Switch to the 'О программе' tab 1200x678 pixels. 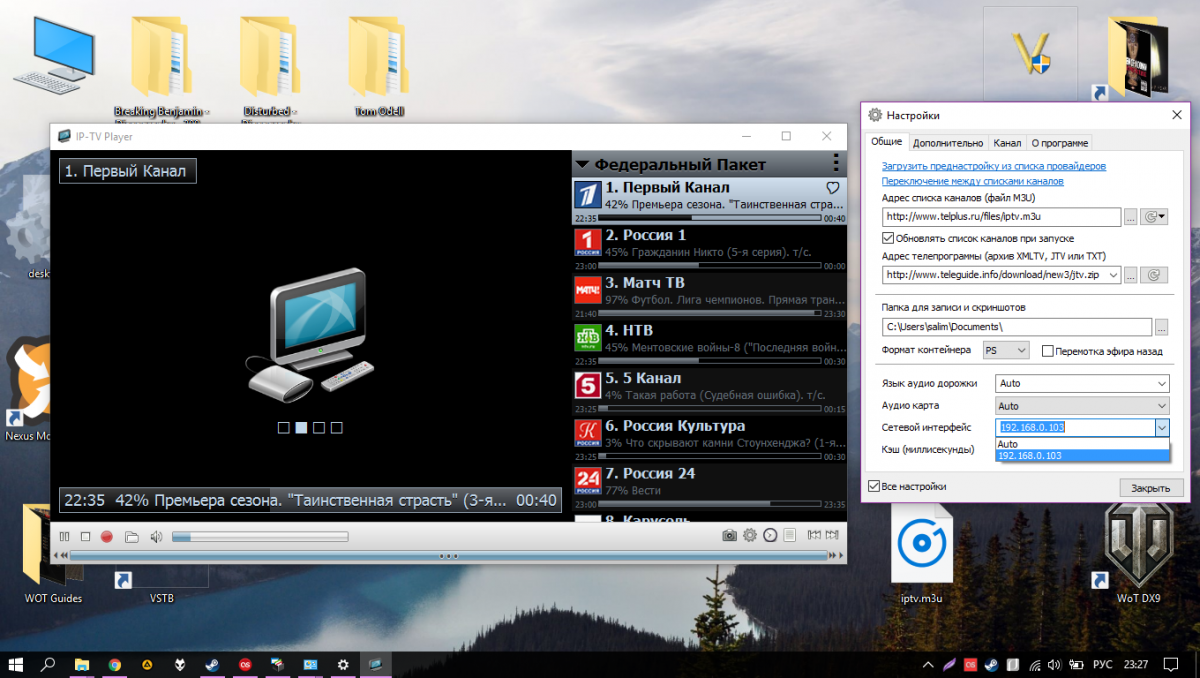click(x=1060, y=143)
